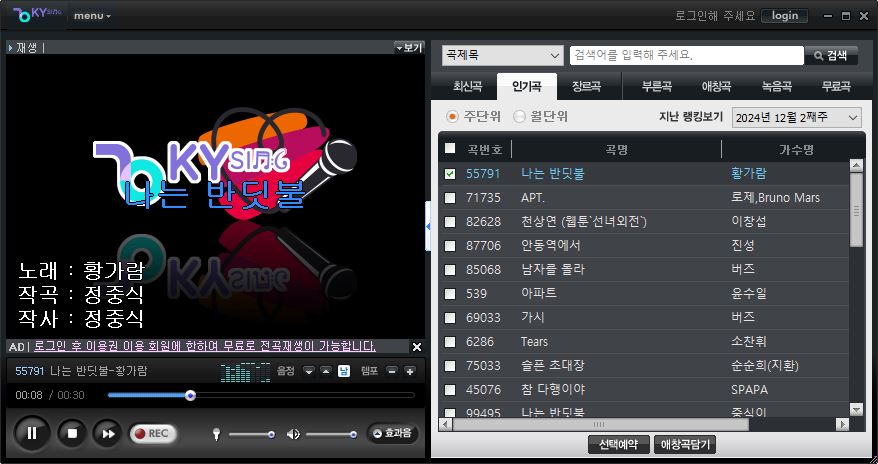
Task: Click the speaker volume slider handle
Action: point(353,434)
